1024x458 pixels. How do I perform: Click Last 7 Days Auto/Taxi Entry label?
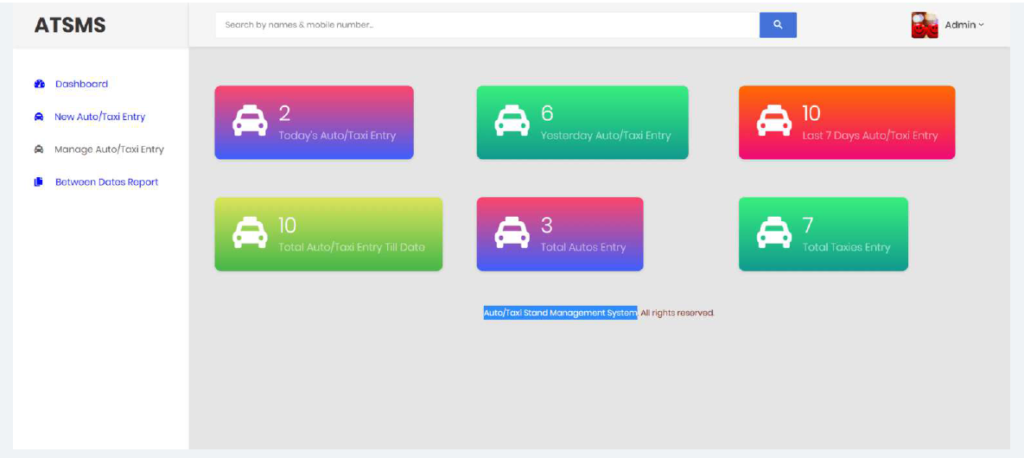point(870,136)
